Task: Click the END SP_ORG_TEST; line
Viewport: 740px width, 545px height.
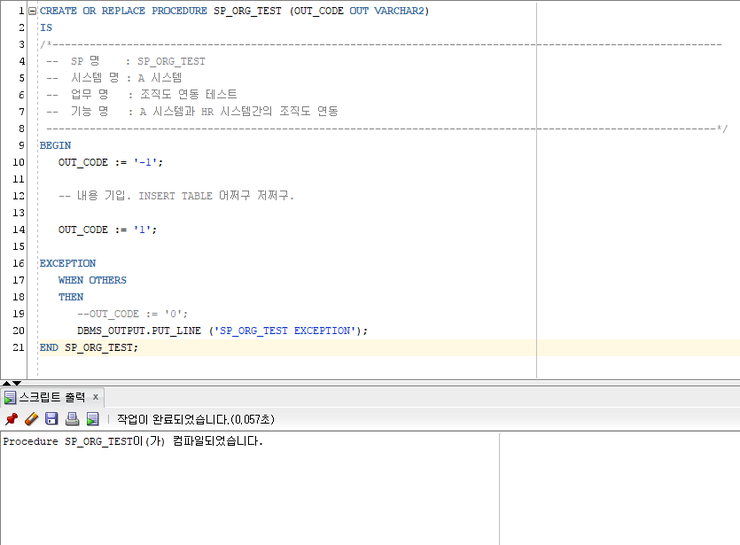Action: coord(89,347)
